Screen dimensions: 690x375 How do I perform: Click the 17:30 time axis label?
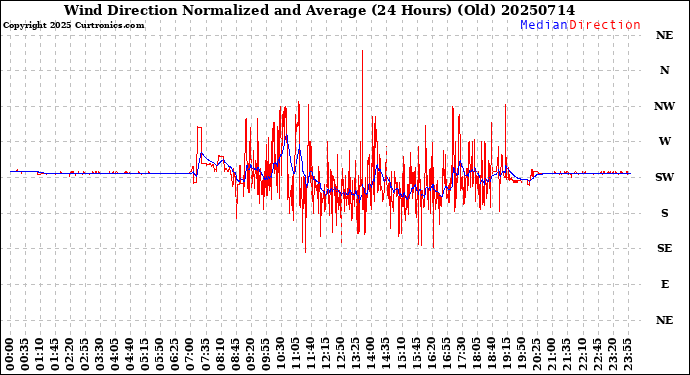click(461, 354)
